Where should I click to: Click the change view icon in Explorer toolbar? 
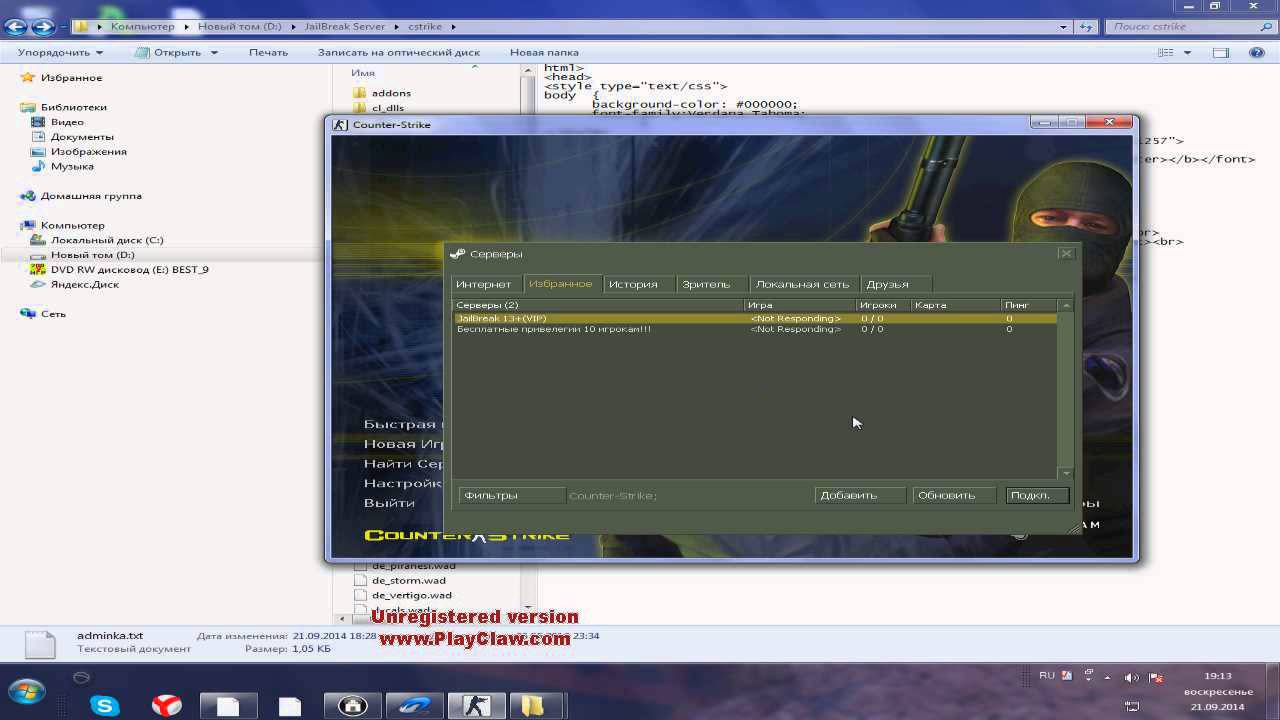(x=1165, y=52)
